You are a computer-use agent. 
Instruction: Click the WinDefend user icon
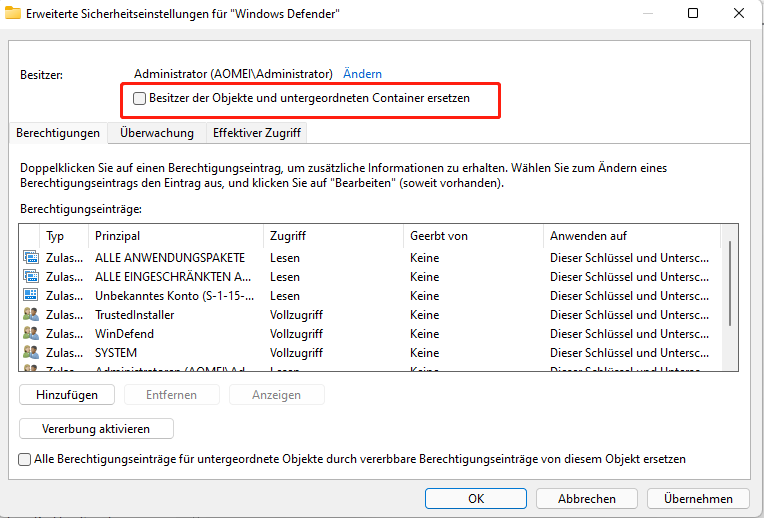(30, 334)
